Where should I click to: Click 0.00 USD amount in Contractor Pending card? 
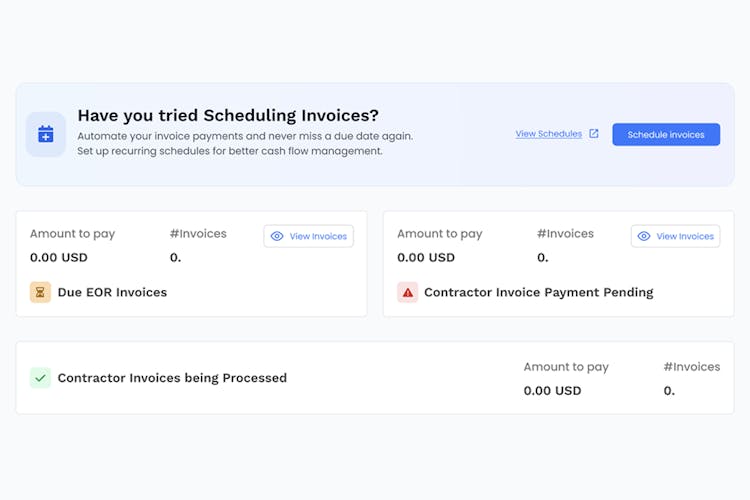tap(426, 257)
